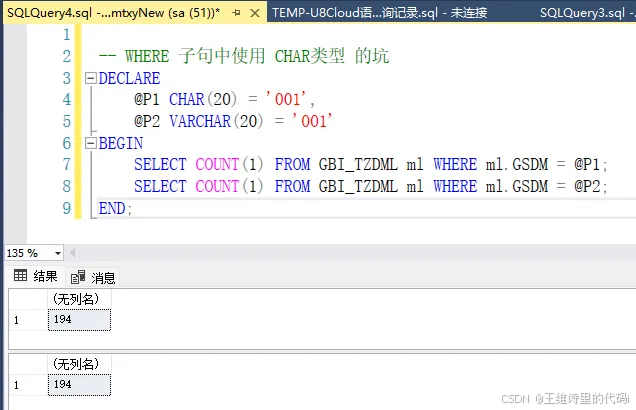Collapse the BEGIN block

91,143
